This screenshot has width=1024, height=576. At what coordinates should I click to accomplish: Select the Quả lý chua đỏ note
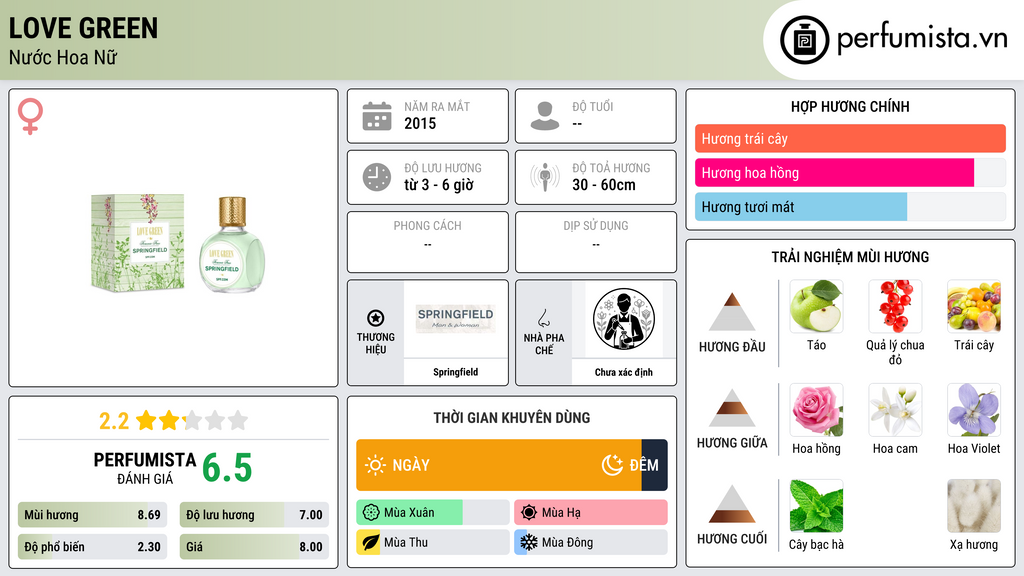pyautogui.click(x=895, y=306)
